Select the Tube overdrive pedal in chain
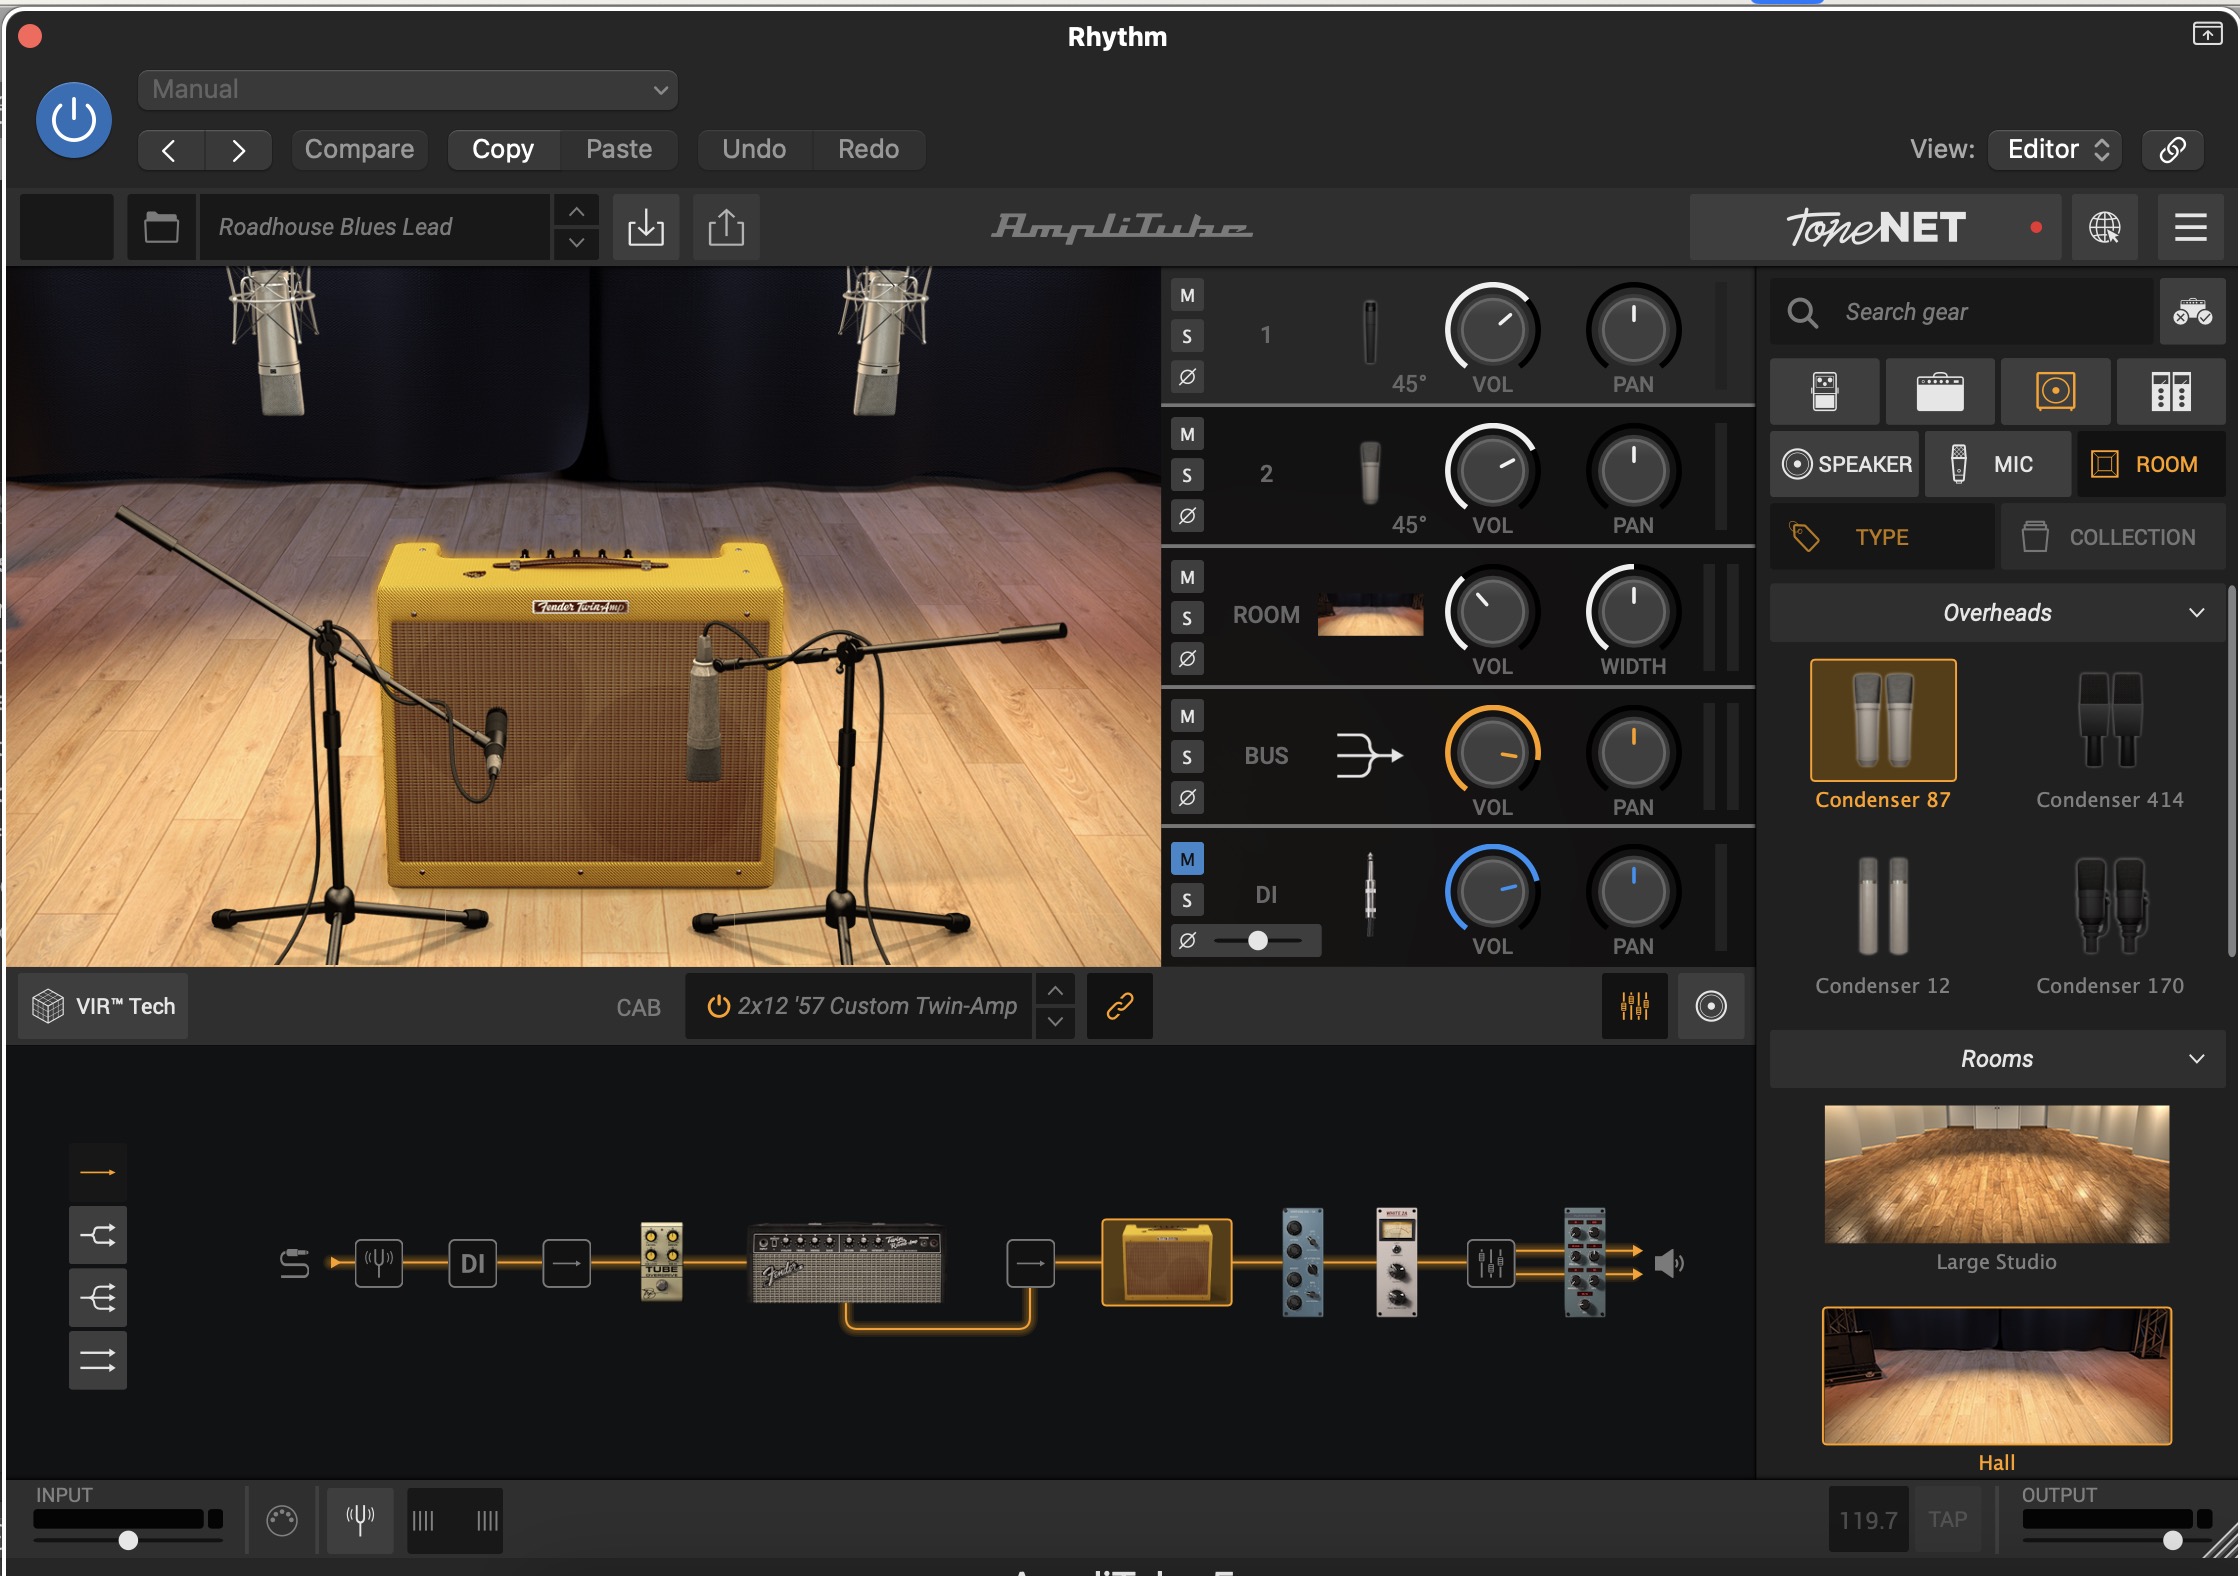The height and width of the screenshot is (1576, 2240). point(661,1262)
